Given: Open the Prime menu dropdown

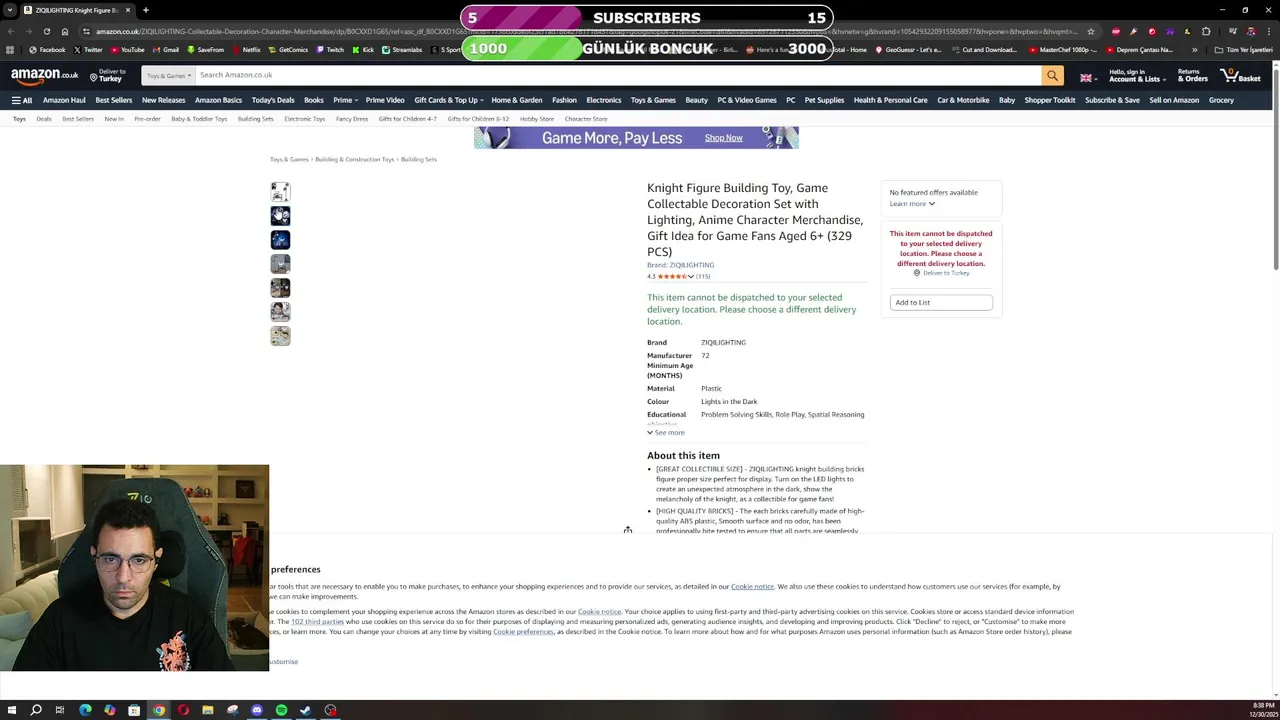Looking at the screenshot, I should click(345, 100).
